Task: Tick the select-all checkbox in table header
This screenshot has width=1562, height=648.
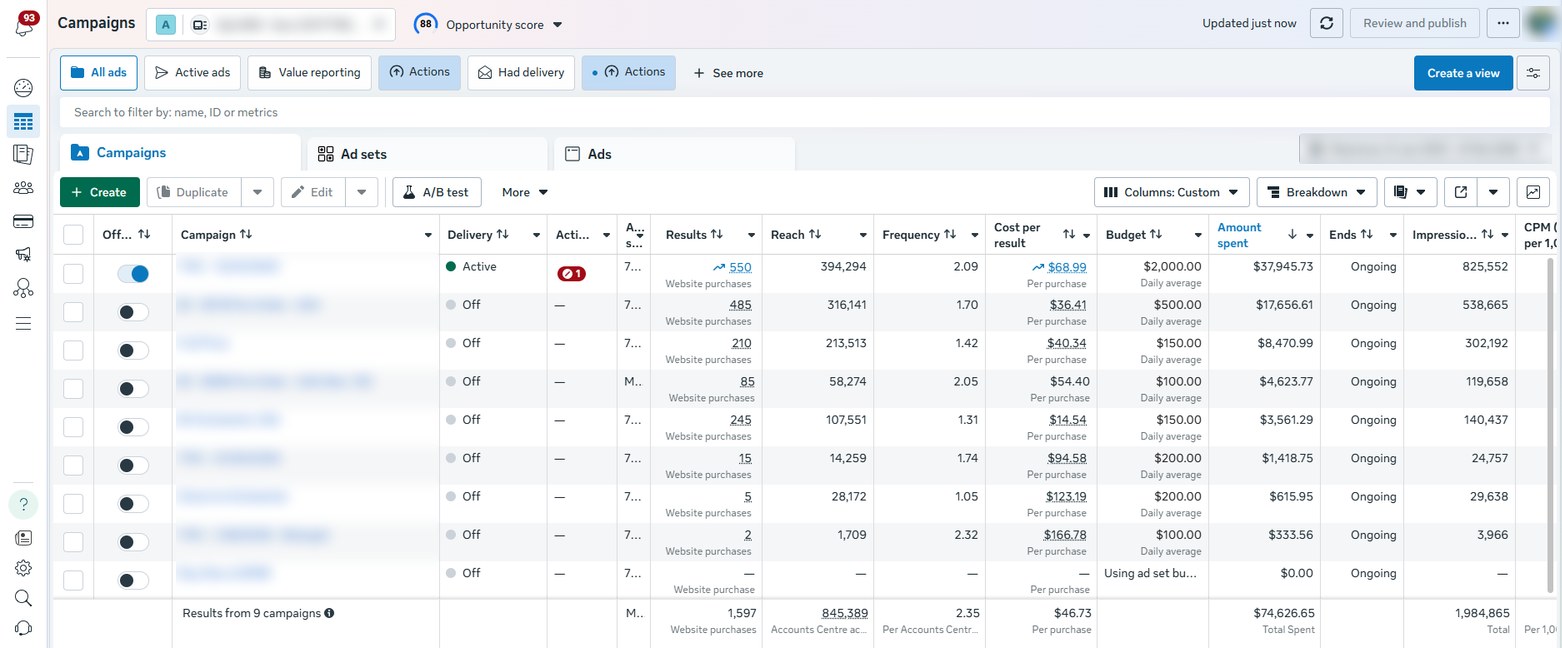Action: (73, 235)
